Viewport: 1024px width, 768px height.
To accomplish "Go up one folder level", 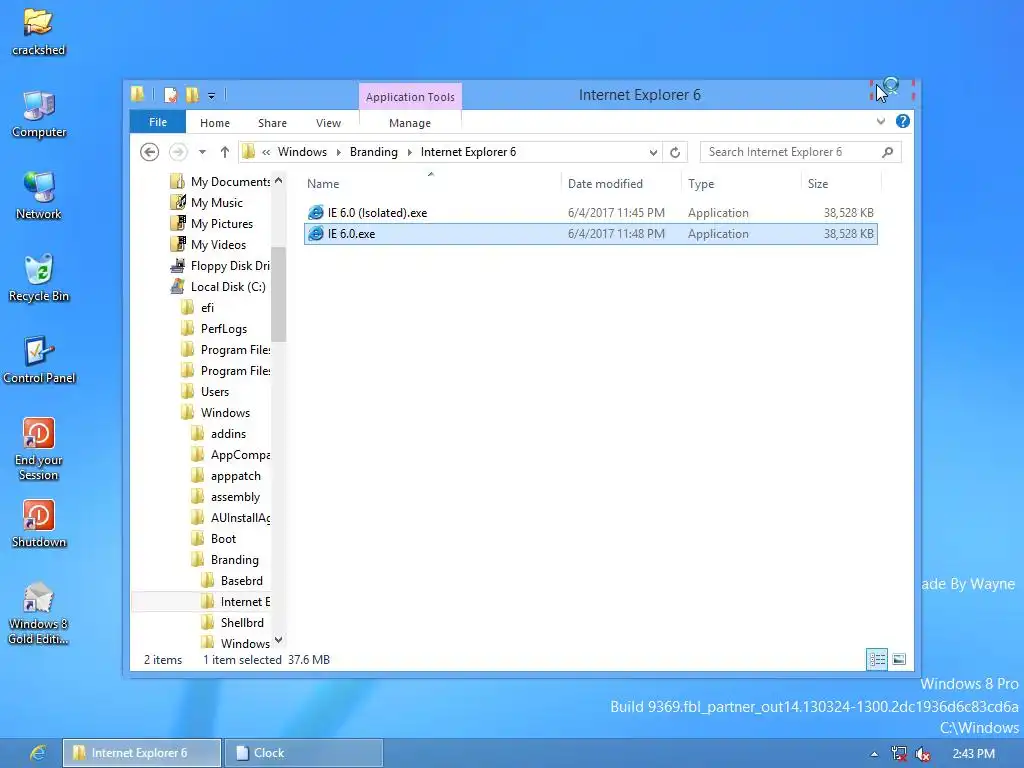I will [225, 152].
